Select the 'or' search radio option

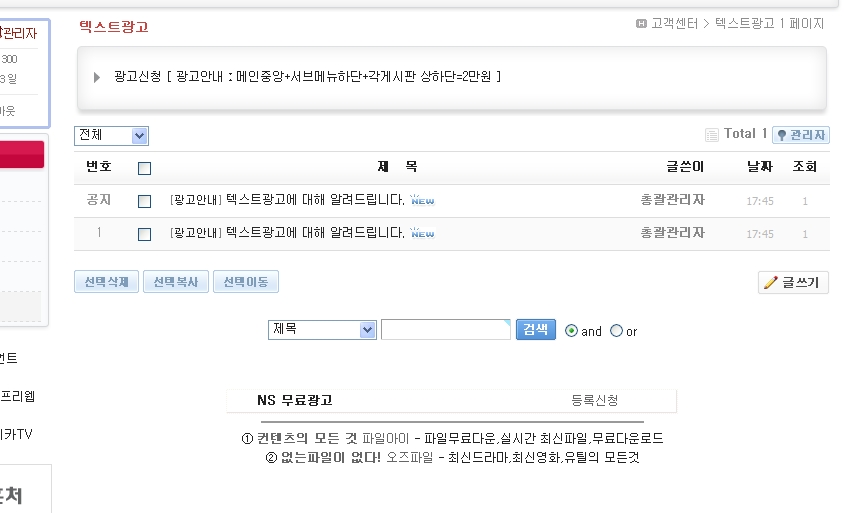pos(616,331)
